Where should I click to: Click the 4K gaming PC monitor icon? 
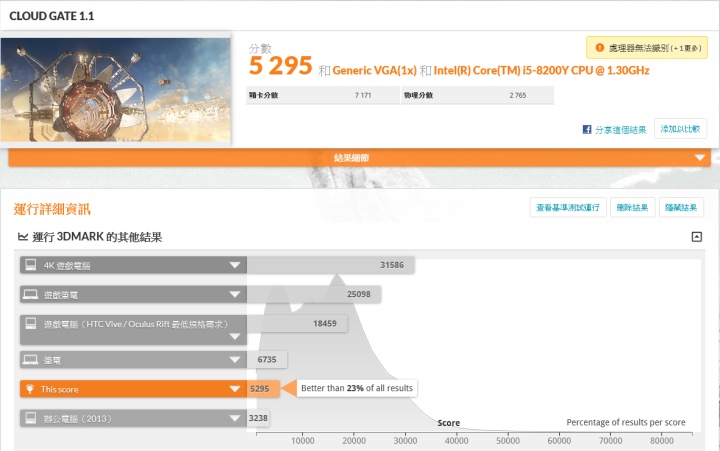[x=31, y=265]
